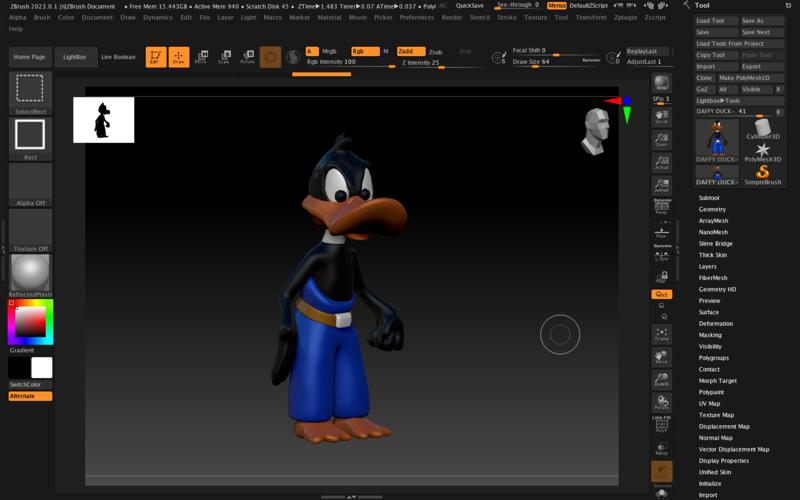Select the Rotate icon in top shelf
This screenshot has height=500, width=800.
pos(247,57)
